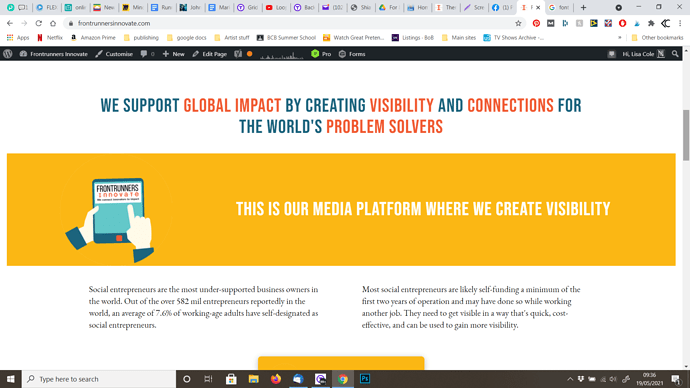Viewport: 690px width, 388px height.
Task: Open Chrome's three-dot menu
Action: click(680, 23)
